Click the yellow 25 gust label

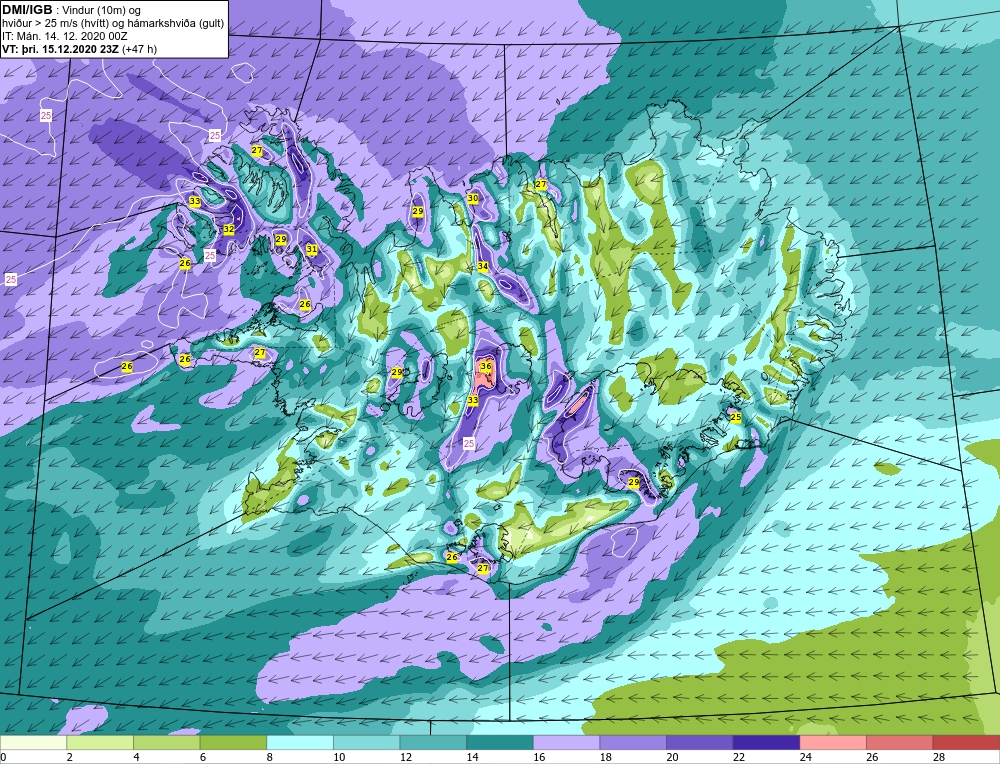pos(736,416)
